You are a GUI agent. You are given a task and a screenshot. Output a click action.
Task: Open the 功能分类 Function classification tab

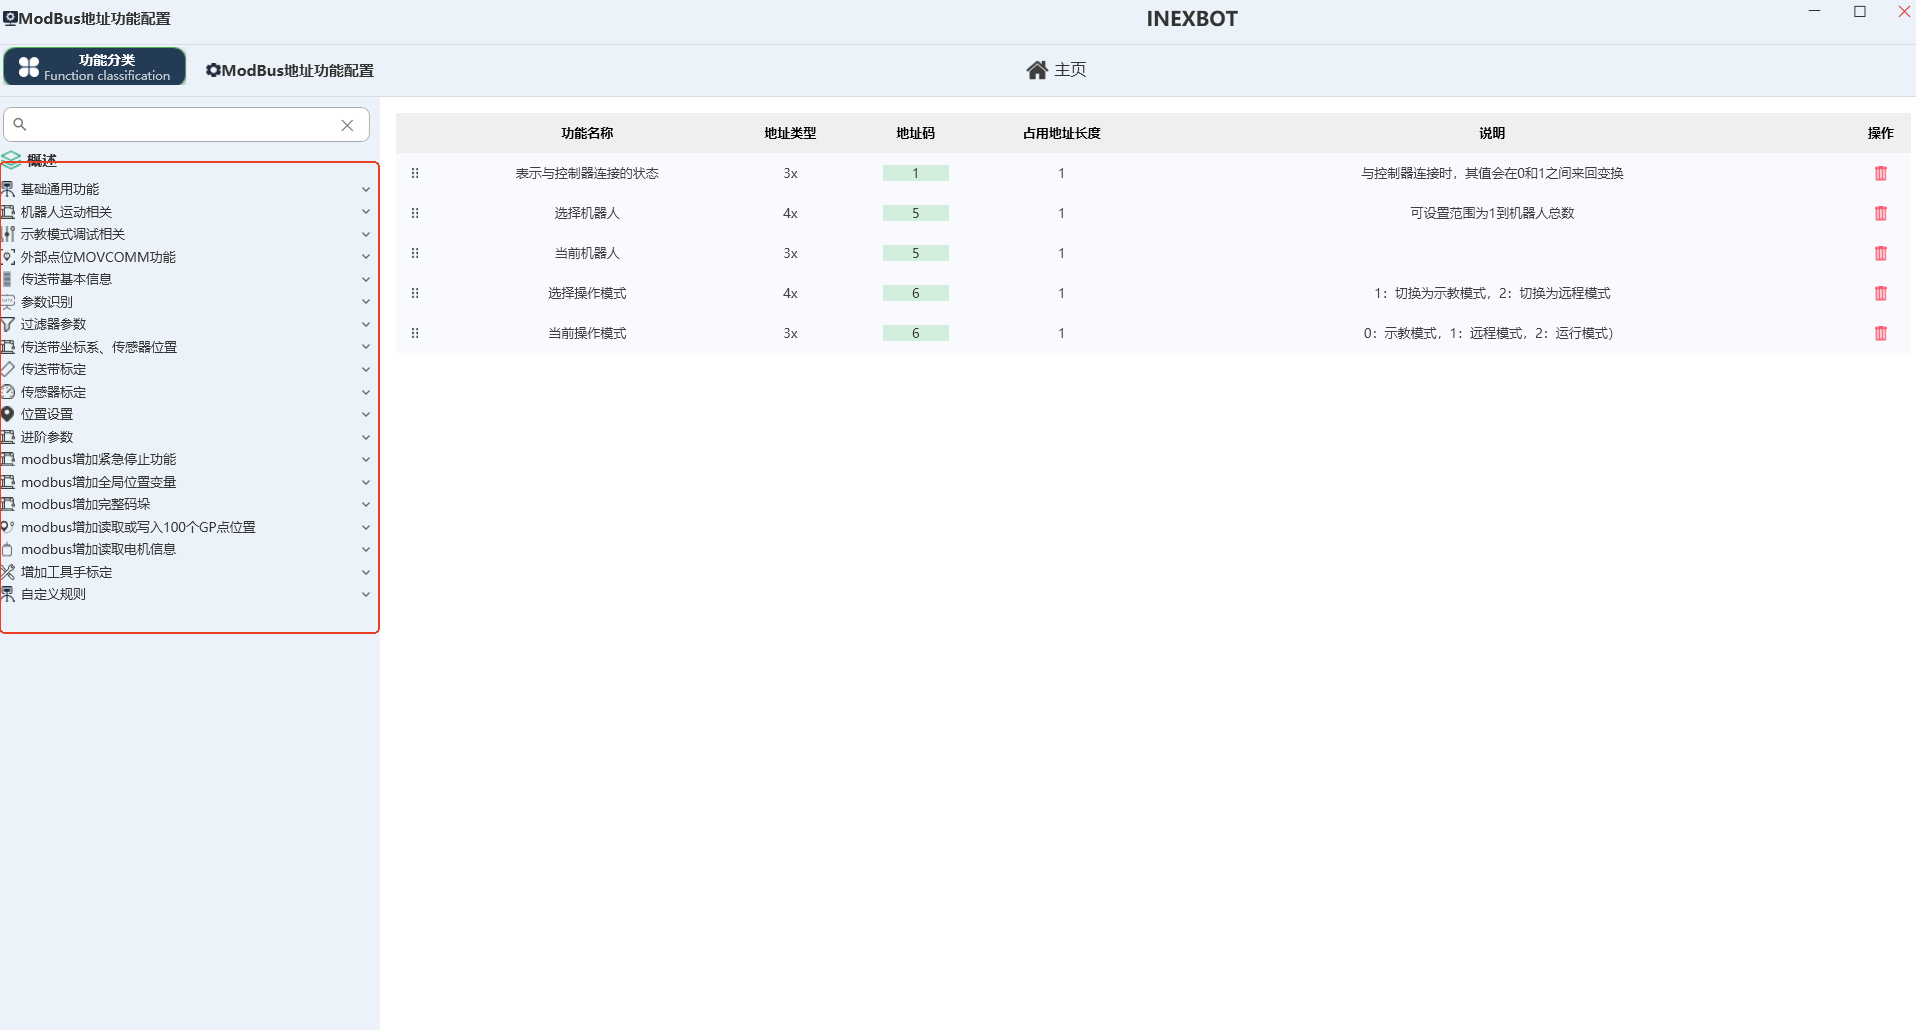point(95,67)
